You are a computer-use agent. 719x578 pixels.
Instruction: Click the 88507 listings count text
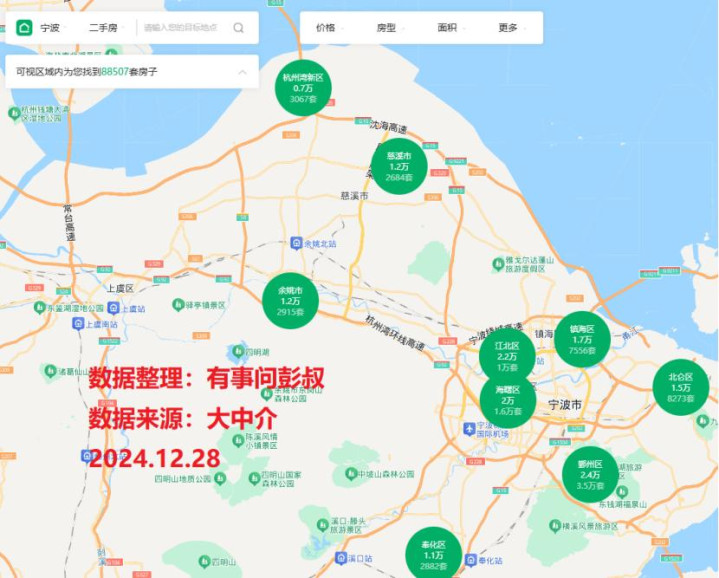point(115,72)
